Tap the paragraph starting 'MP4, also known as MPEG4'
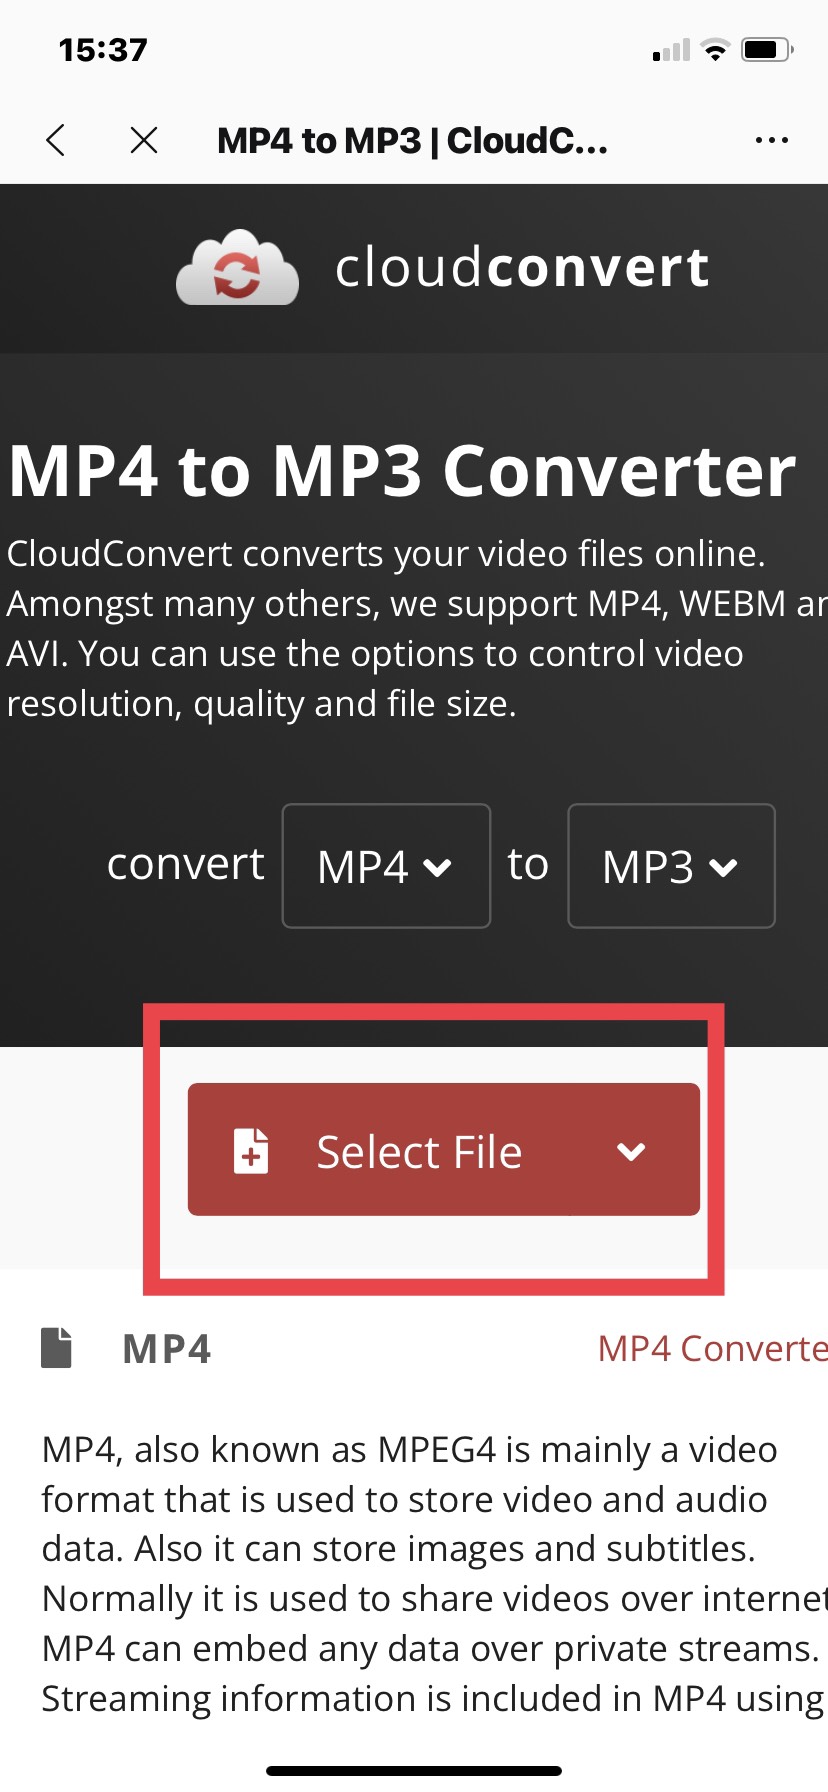The image size is (828, 1792). pyautogui.click(x=434, y=1574)
